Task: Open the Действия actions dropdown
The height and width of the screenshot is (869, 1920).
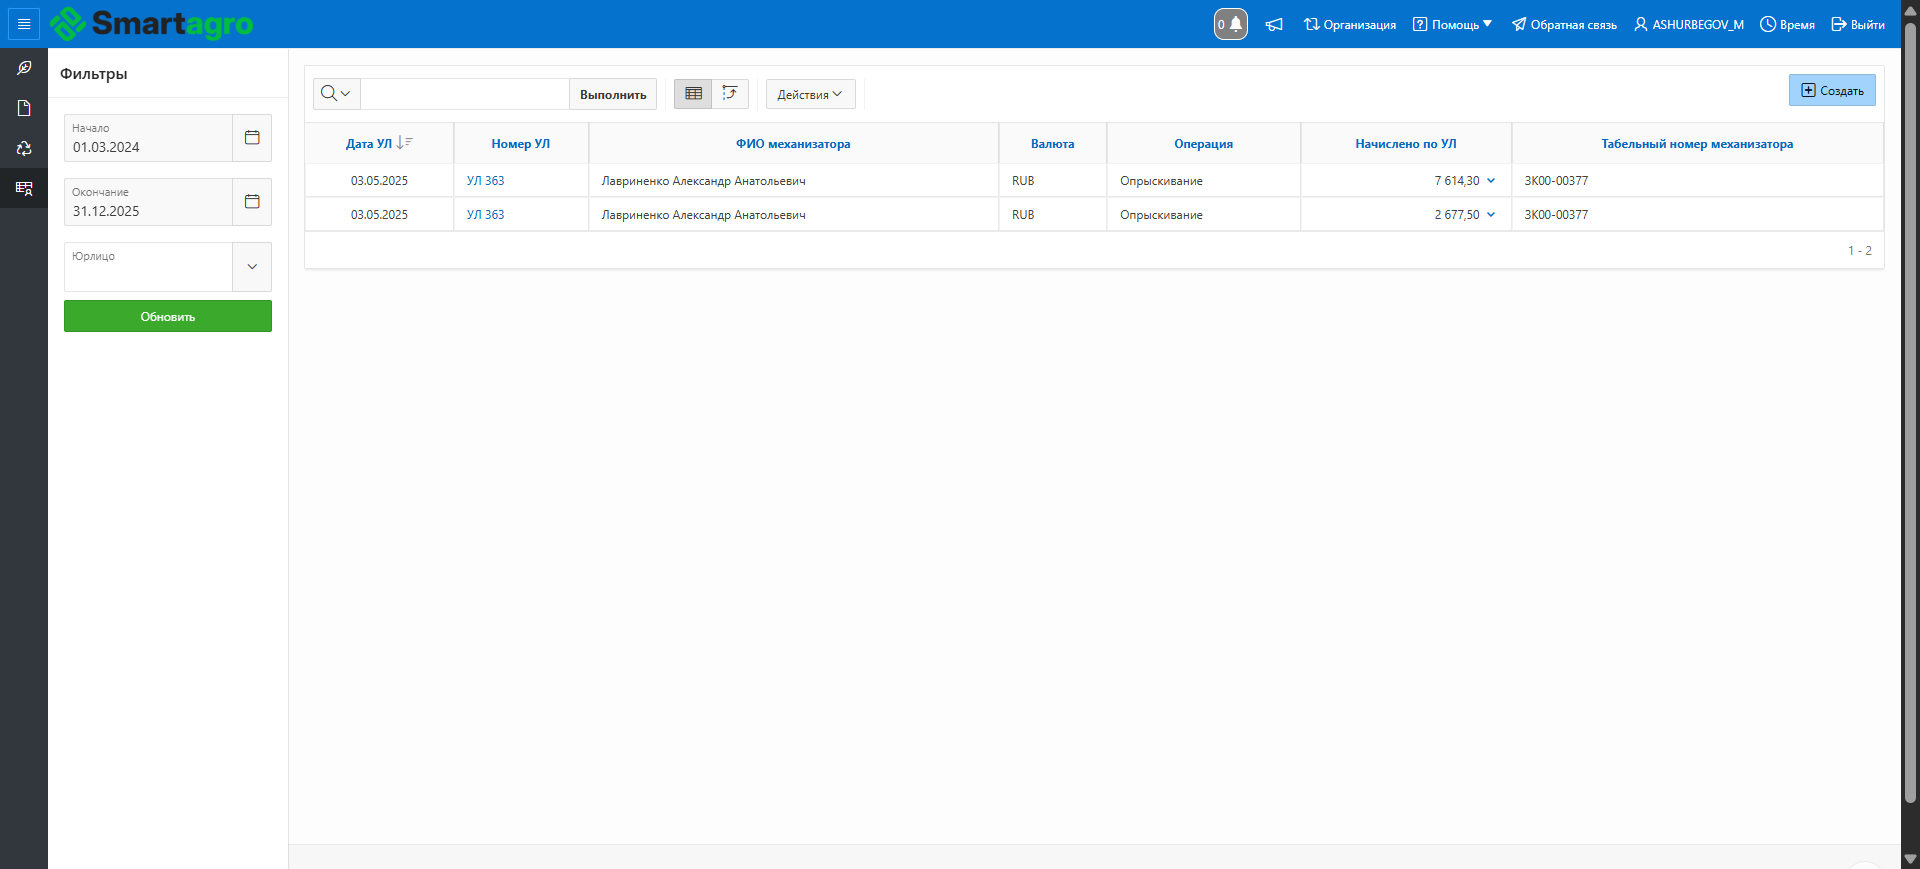Action: (810, 94)
